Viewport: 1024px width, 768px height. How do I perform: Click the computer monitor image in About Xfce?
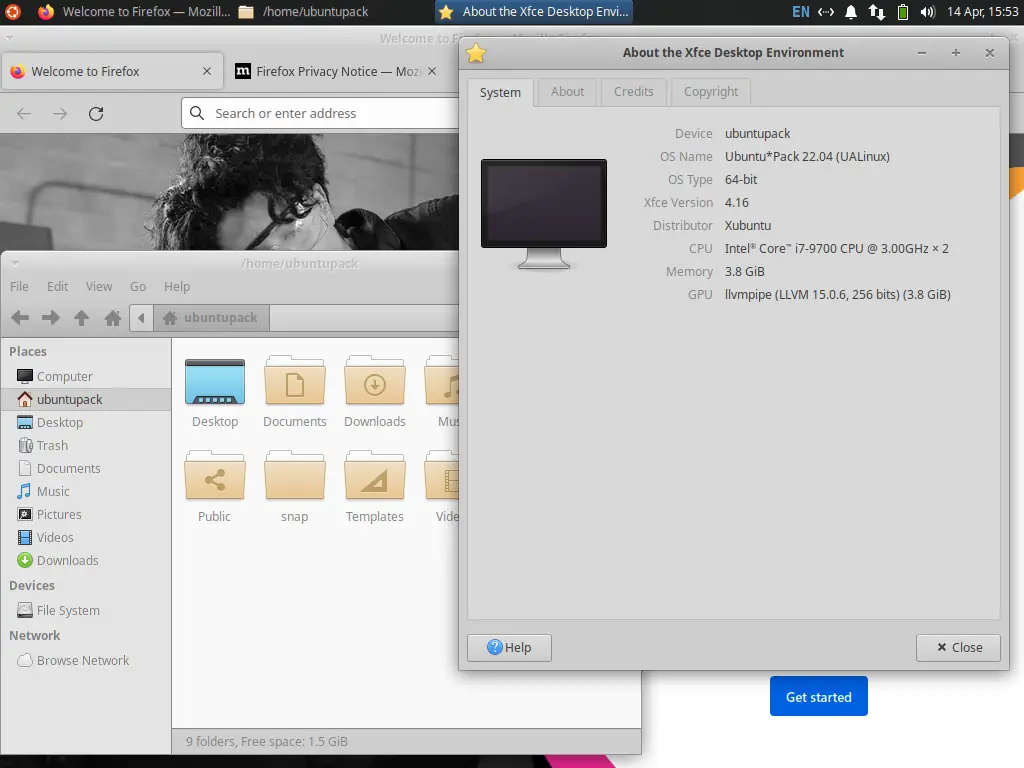pos(544,214)
